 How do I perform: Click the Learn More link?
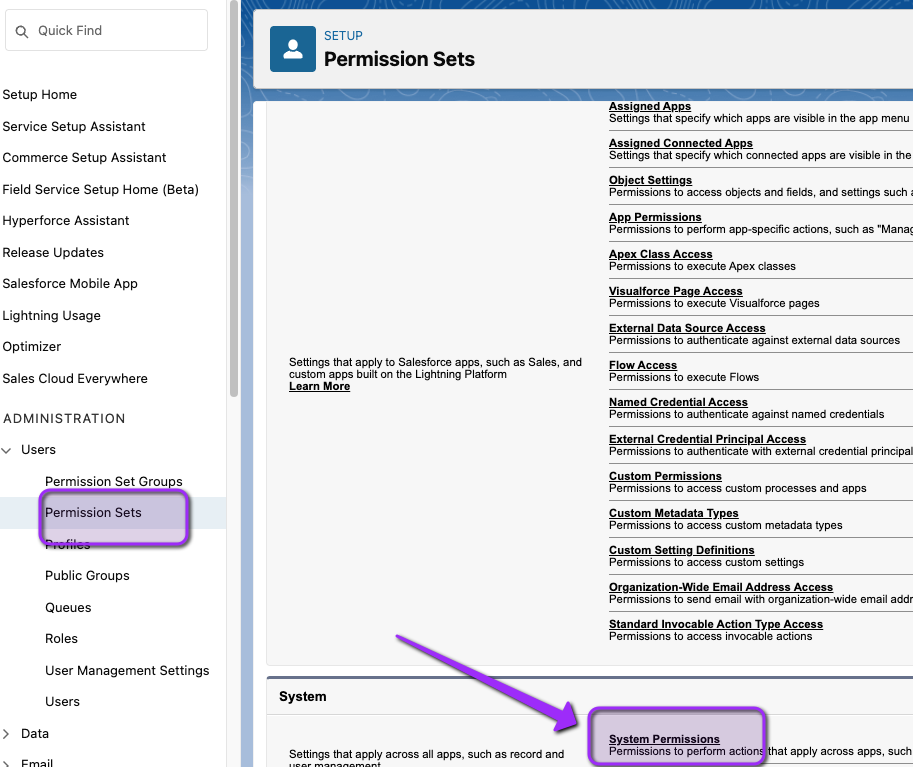tap(320, 386)
